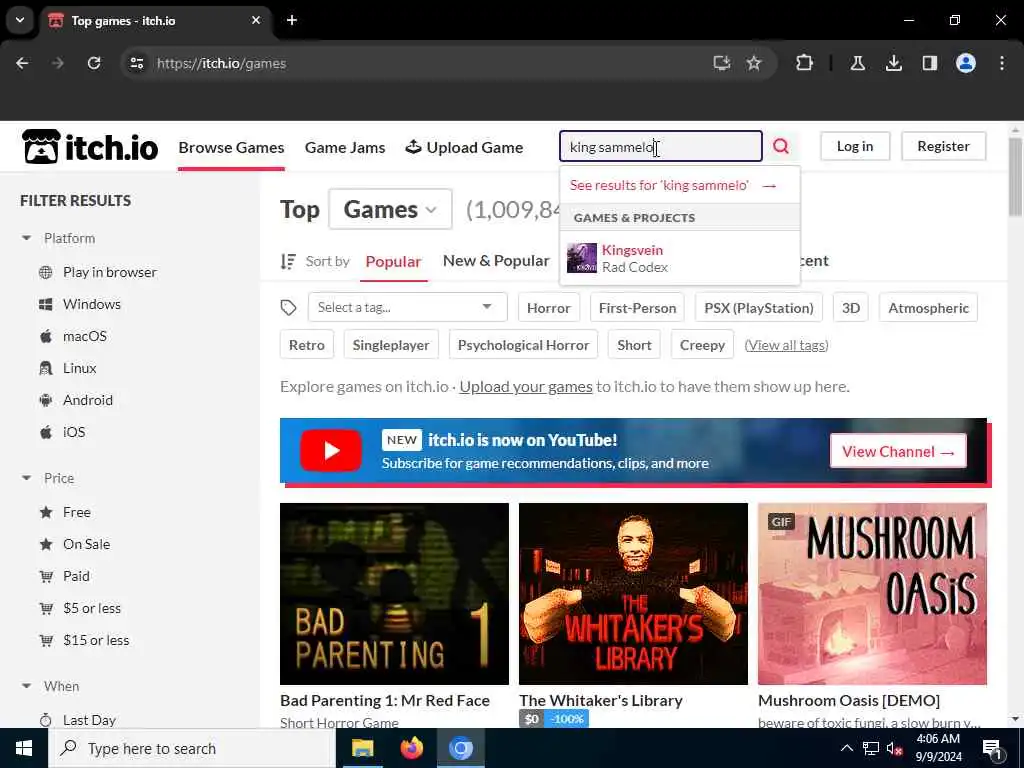The height and width of the screenshot is (768, 1024).
Task: Show hidden system tray icons
Action: 846,748
